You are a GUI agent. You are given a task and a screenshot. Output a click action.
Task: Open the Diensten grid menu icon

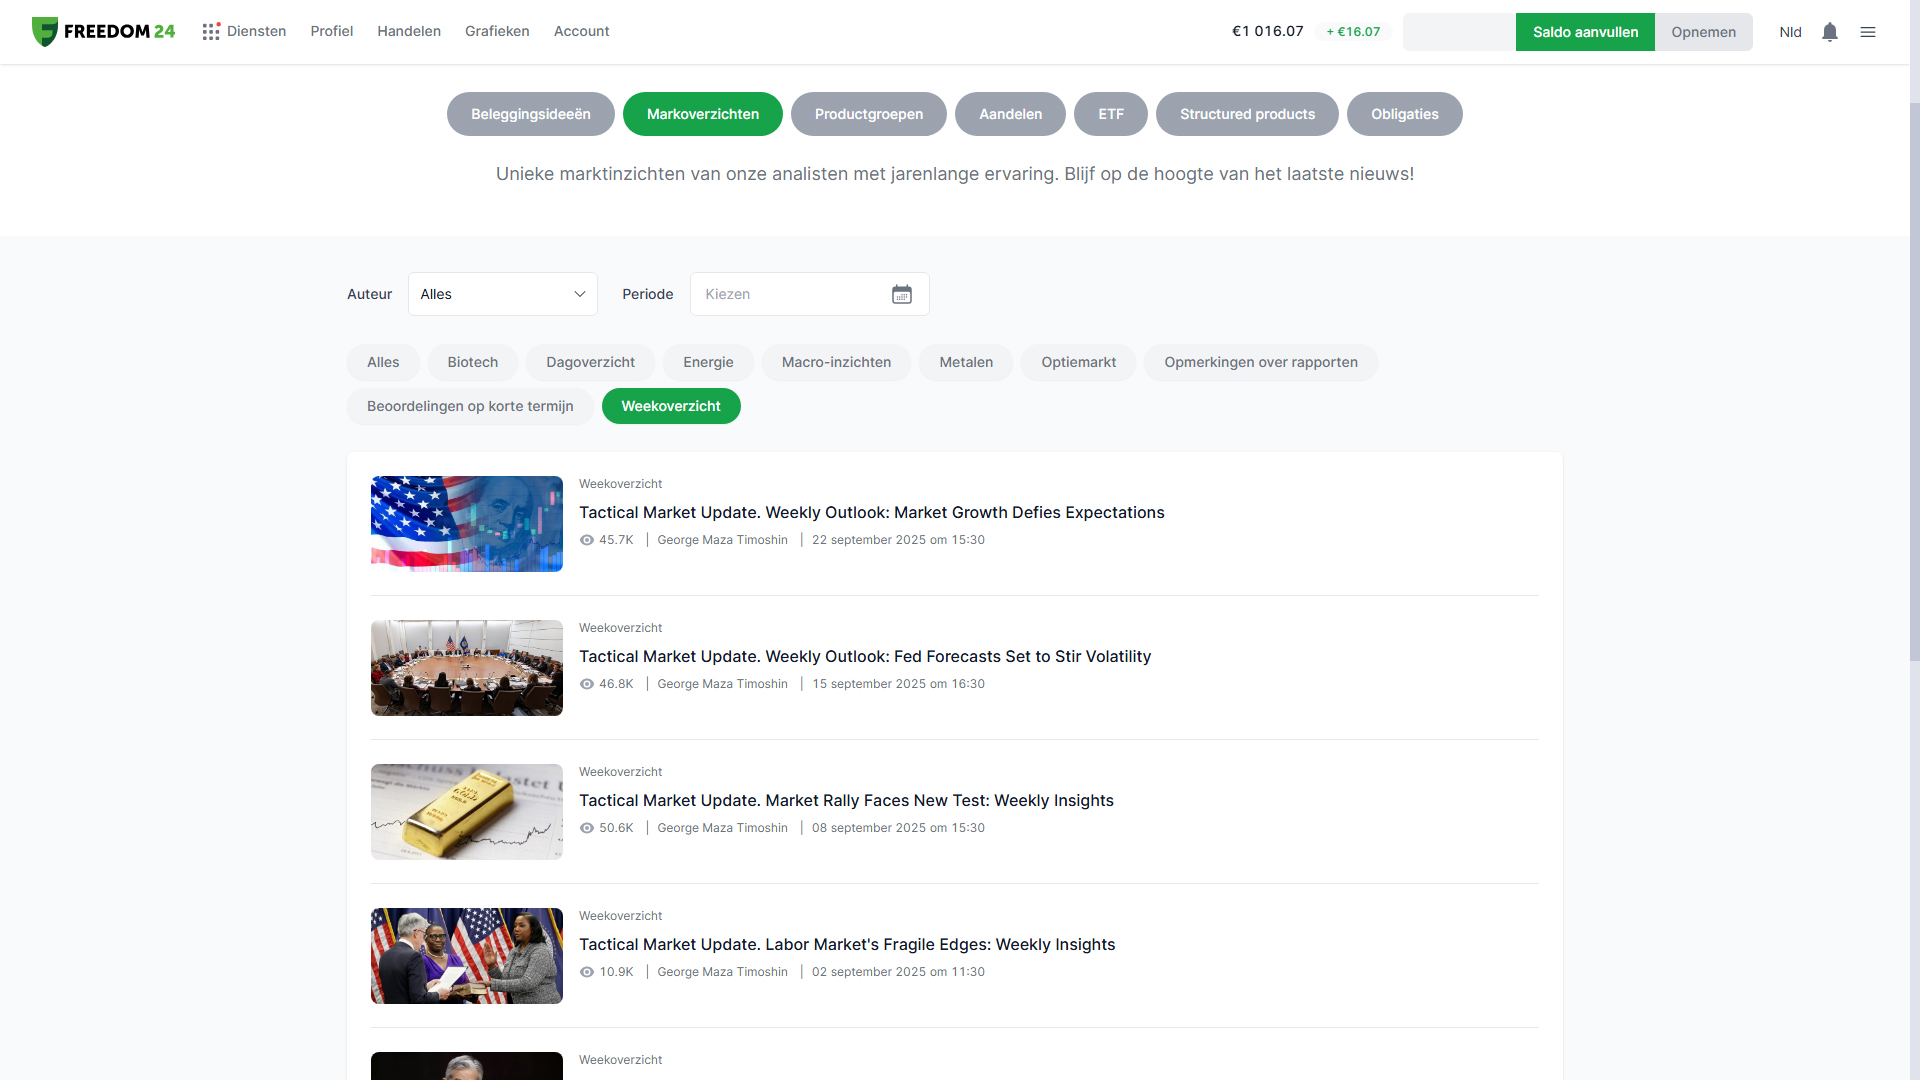click(211, 32)
